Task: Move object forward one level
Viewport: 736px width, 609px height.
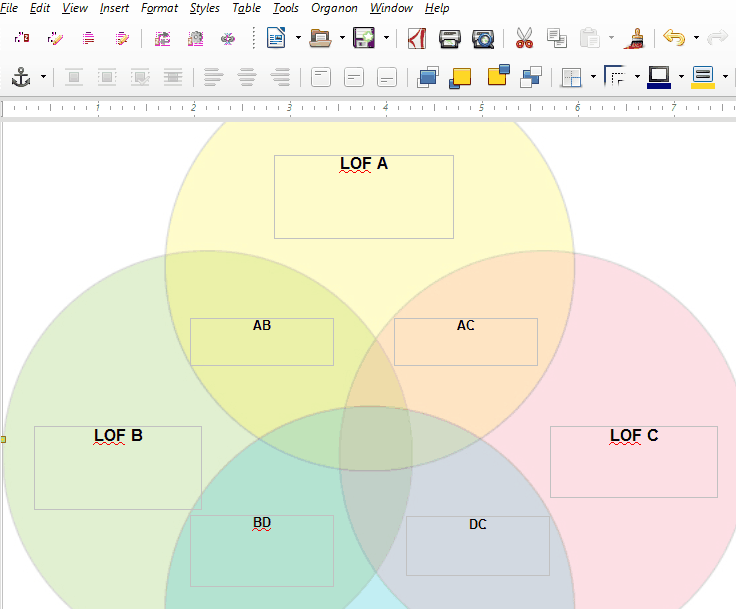Action: tap(460, 77)
